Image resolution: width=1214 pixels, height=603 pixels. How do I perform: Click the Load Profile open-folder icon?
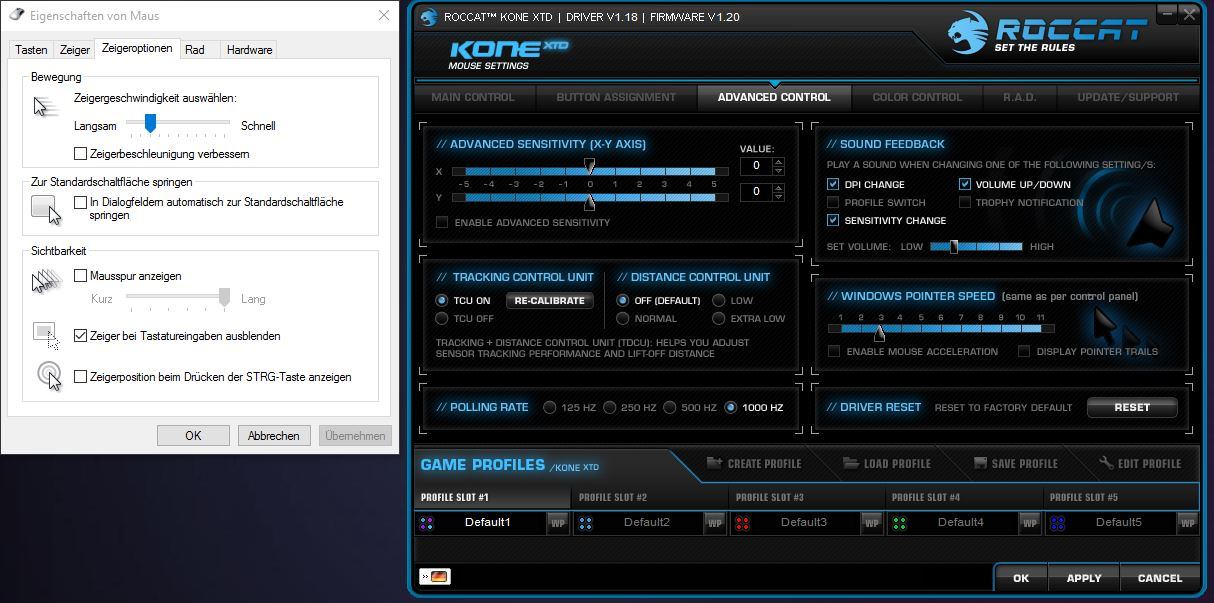850,463
